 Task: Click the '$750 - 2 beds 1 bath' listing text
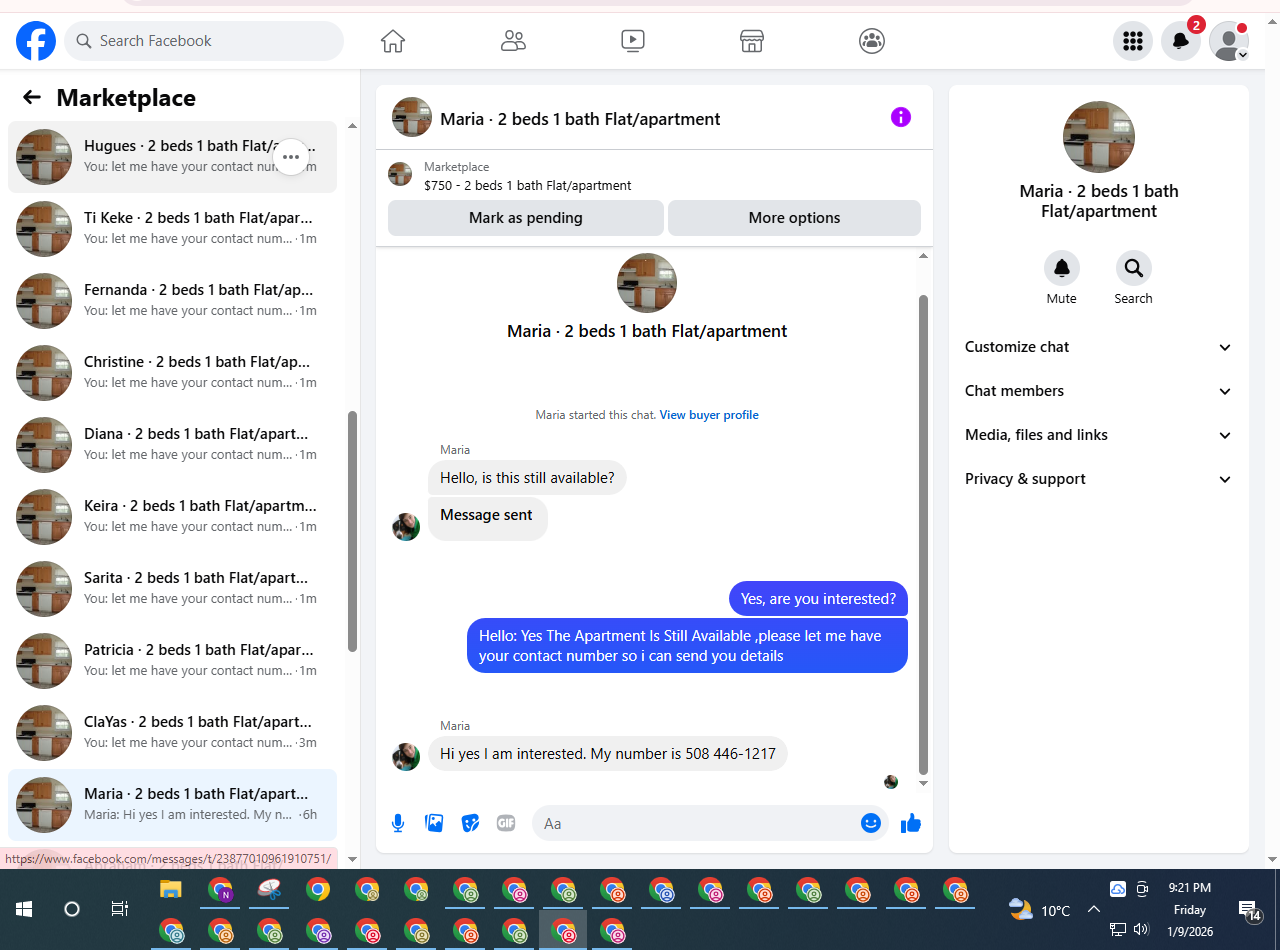528,185
